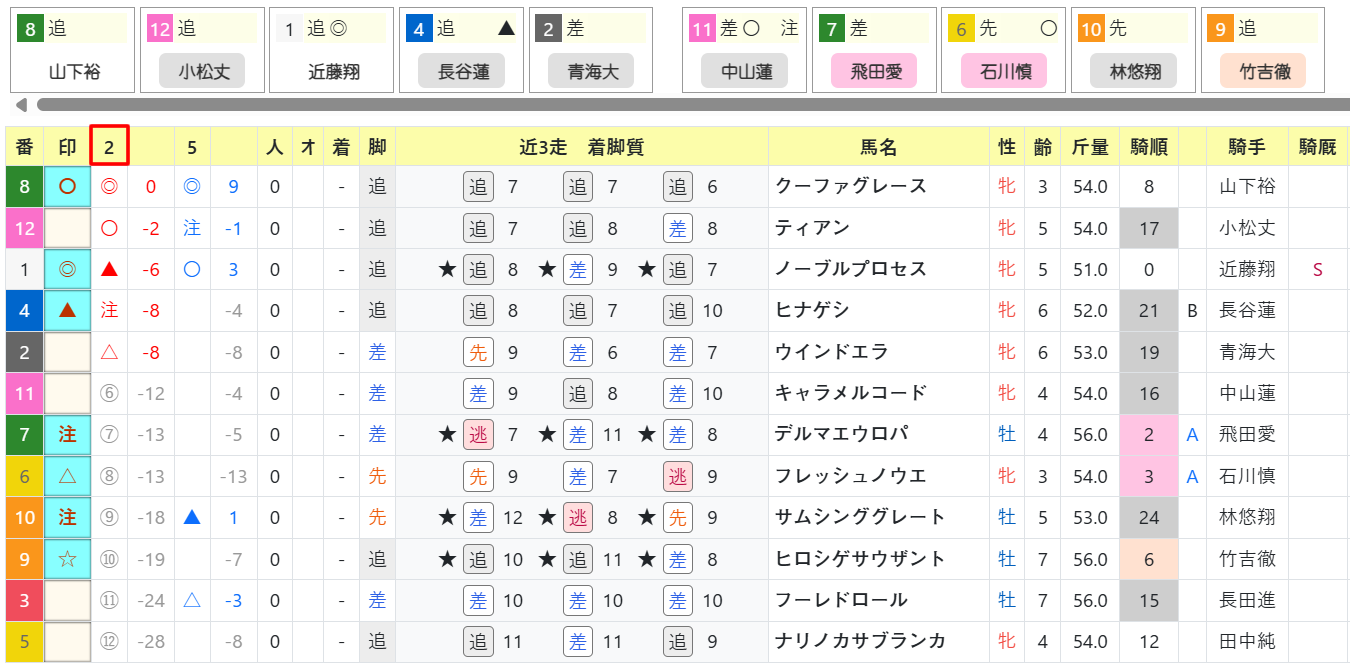Select jockey button 小松丈 in top cards
This screenshot has height=664, width=1350.
click(202, 71)
